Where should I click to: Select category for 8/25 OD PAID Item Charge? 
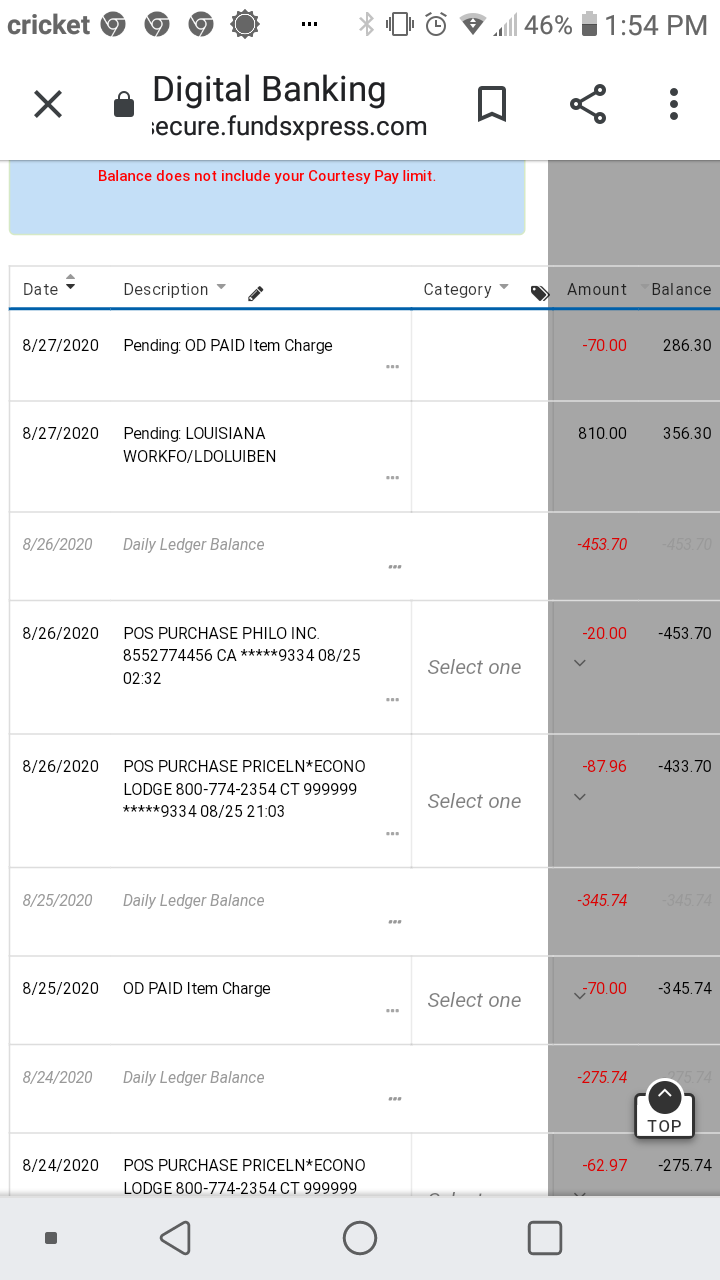tap(474, 1000)
